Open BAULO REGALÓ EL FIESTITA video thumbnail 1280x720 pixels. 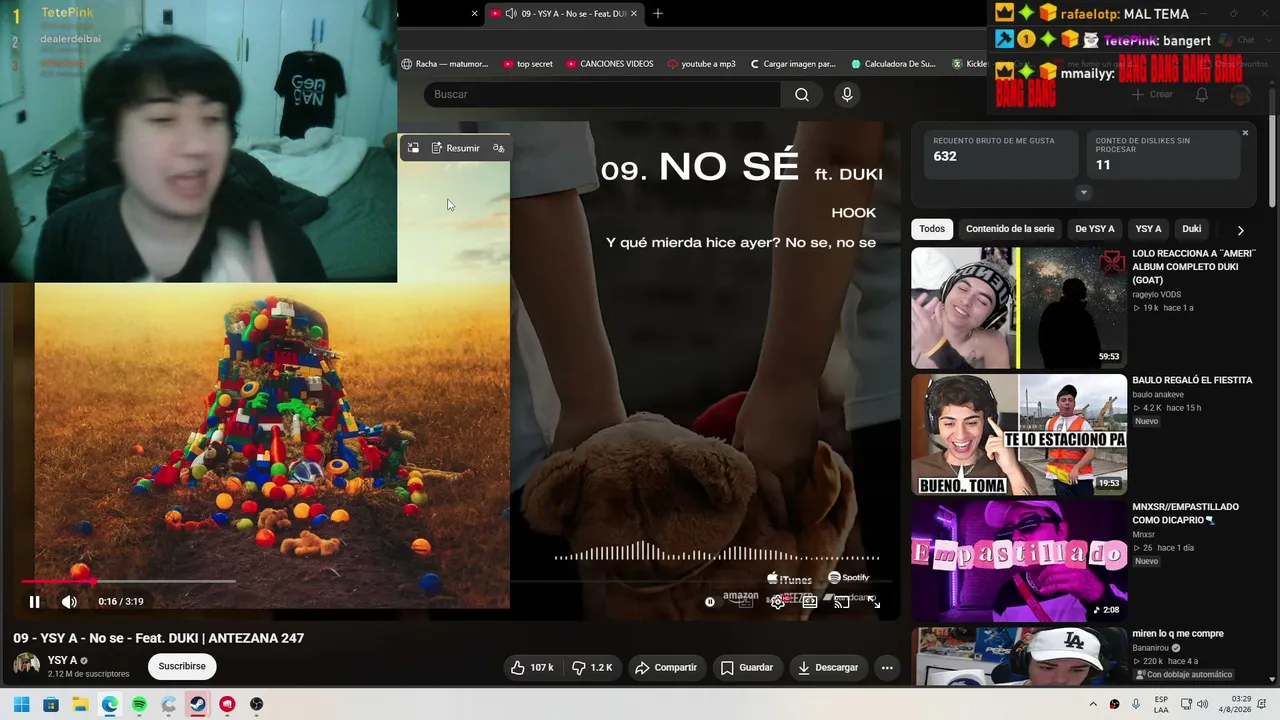click(x=1019, y=435)
